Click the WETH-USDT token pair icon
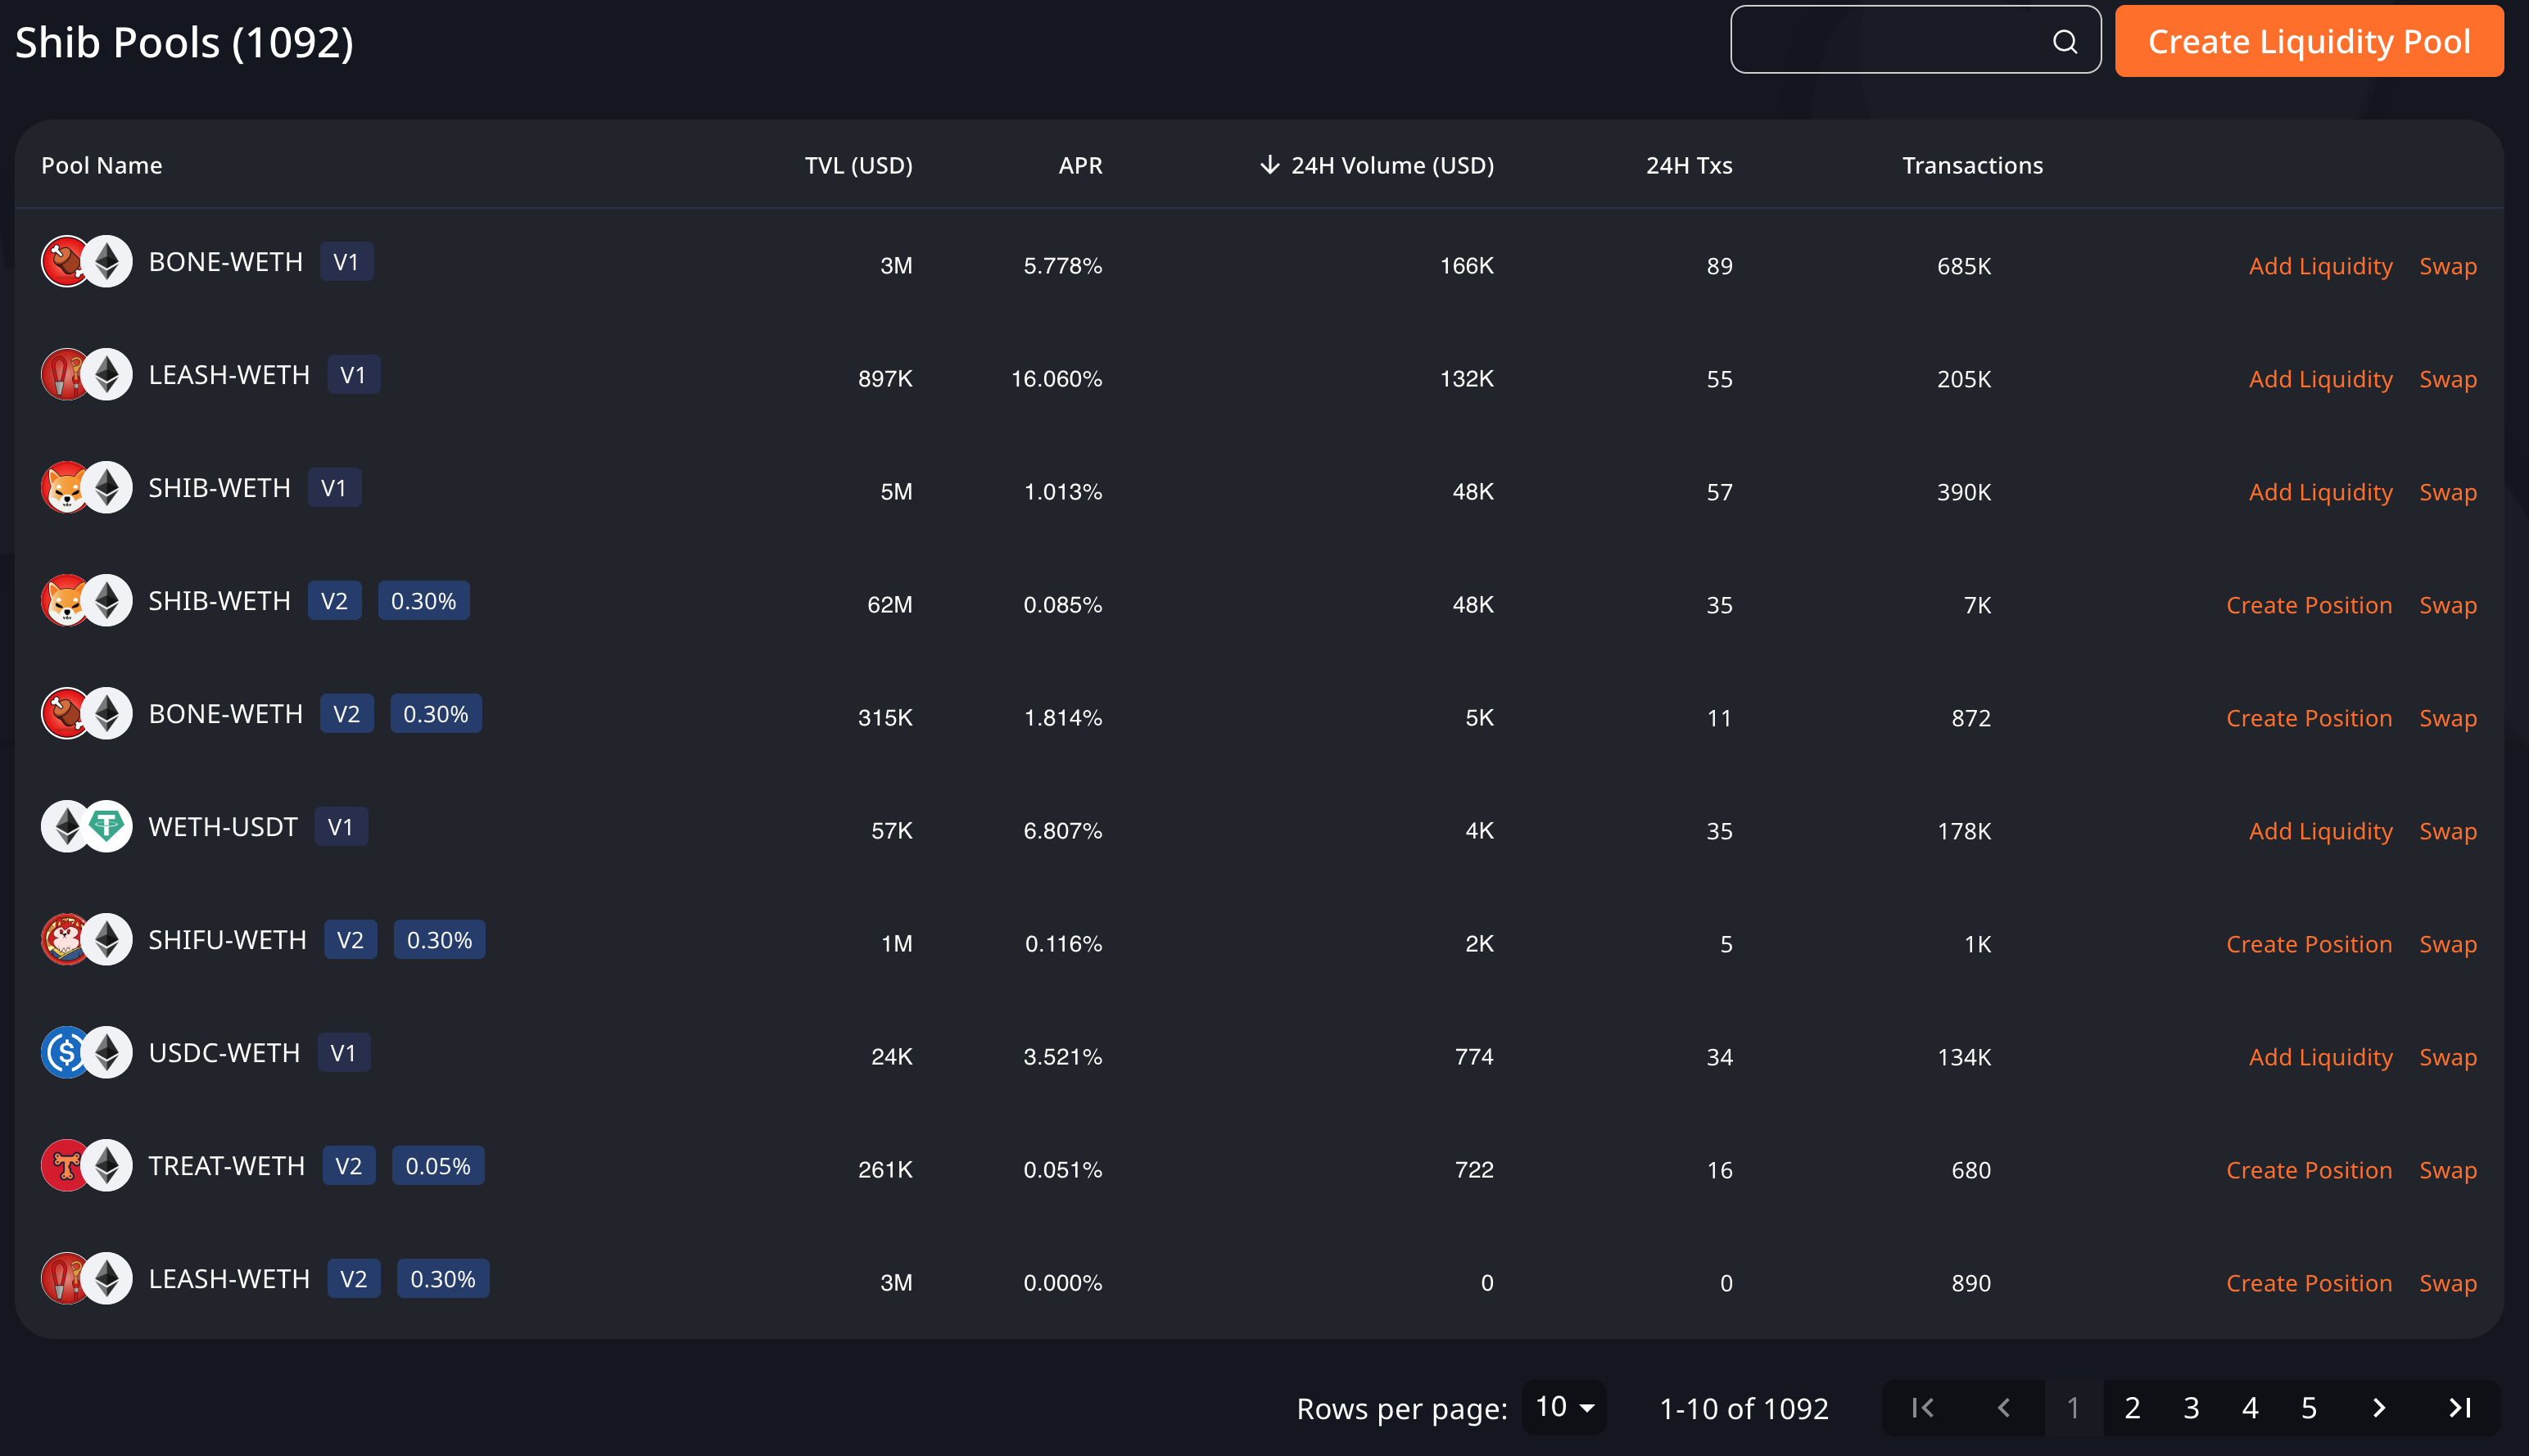The image size is (2529, 1456). pos(86,827)
